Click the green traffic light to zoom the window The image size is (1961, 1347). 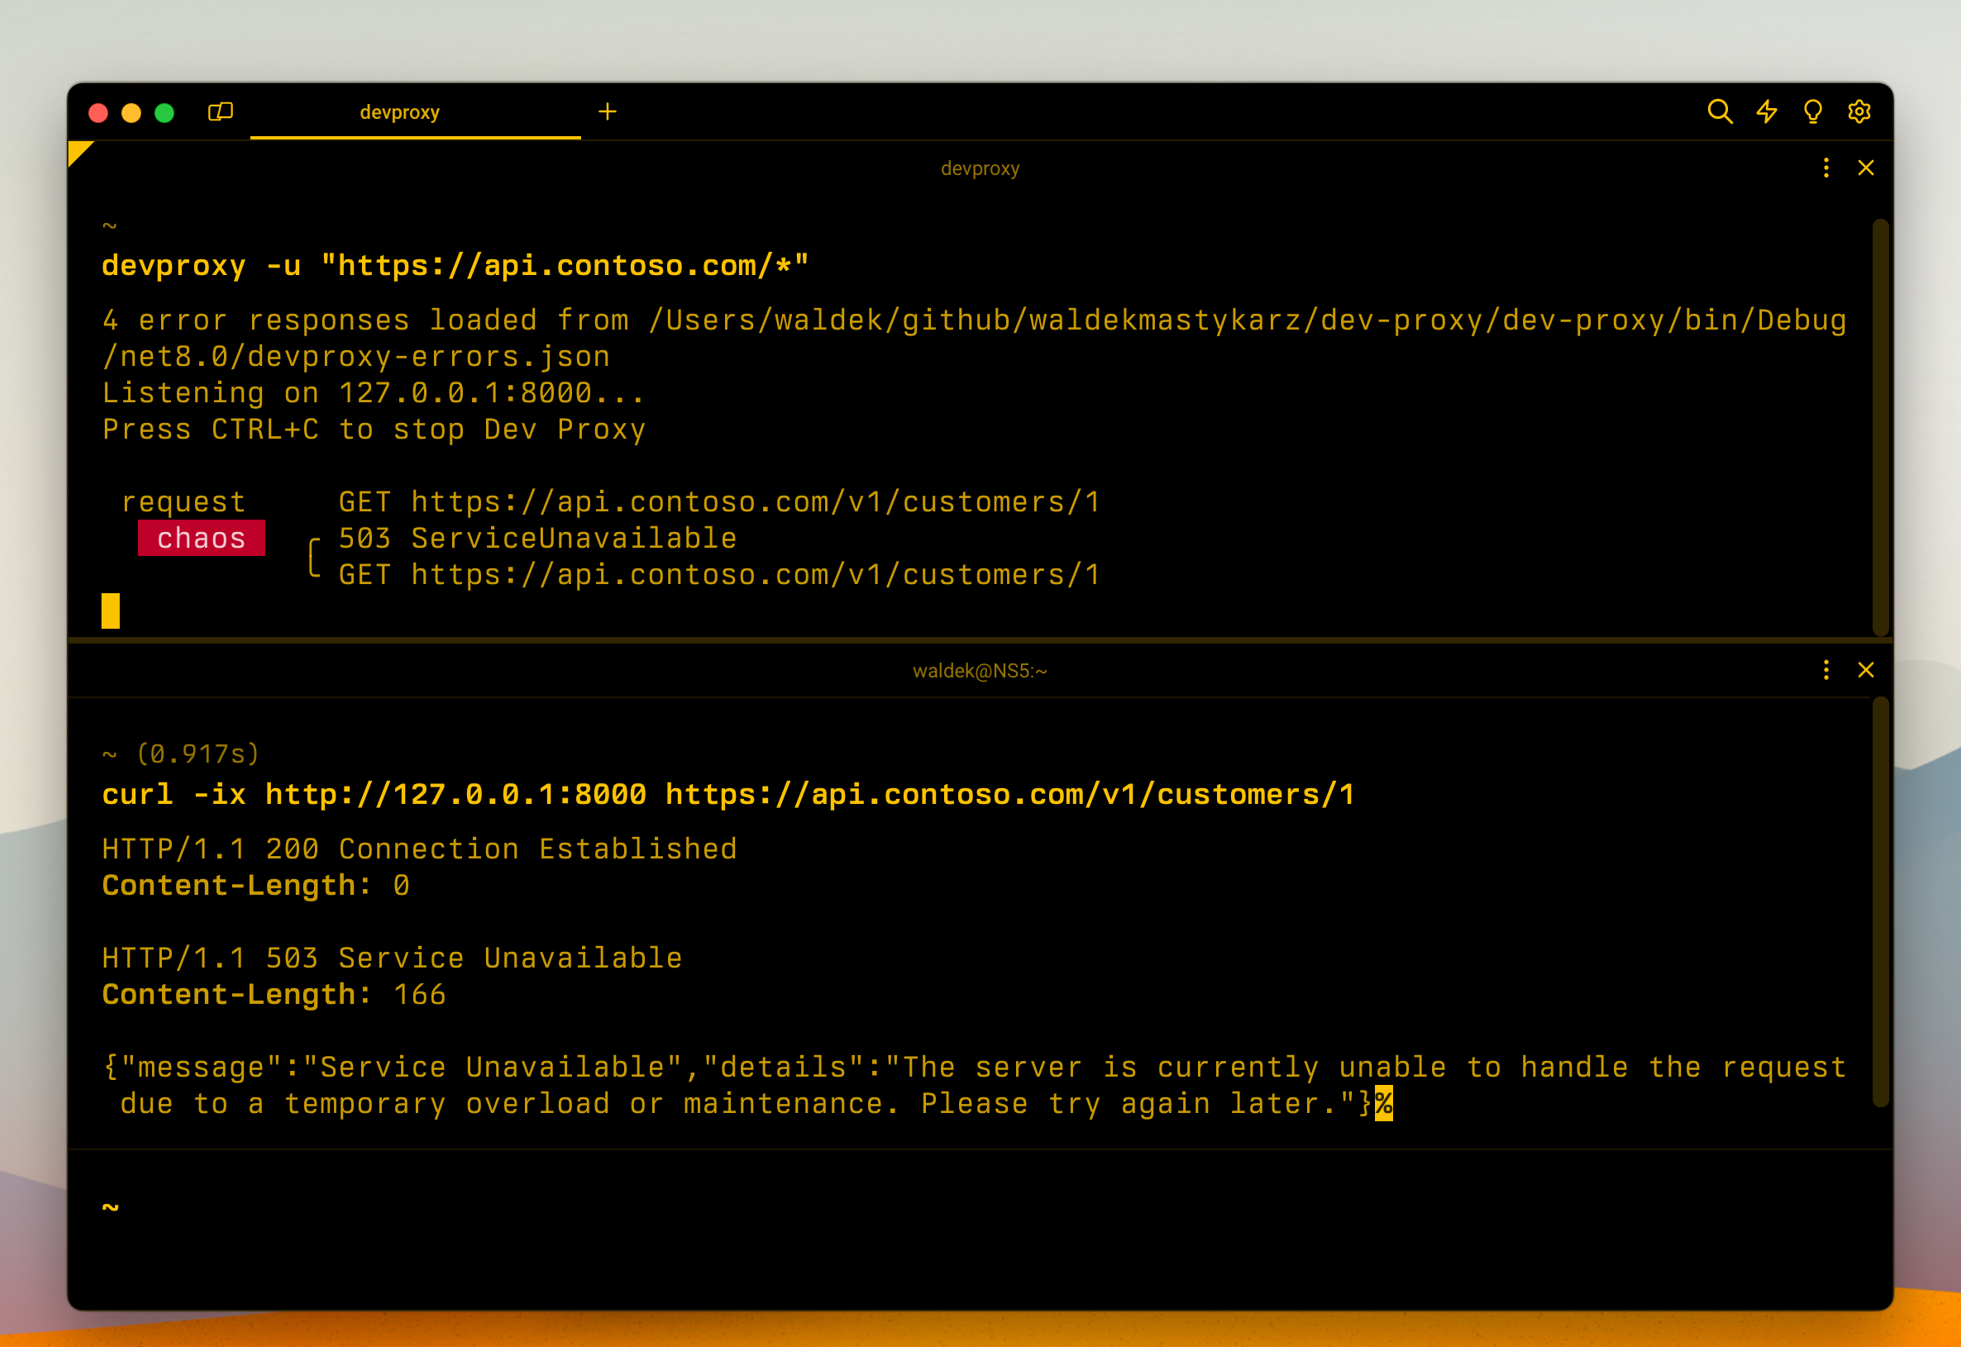163,112
